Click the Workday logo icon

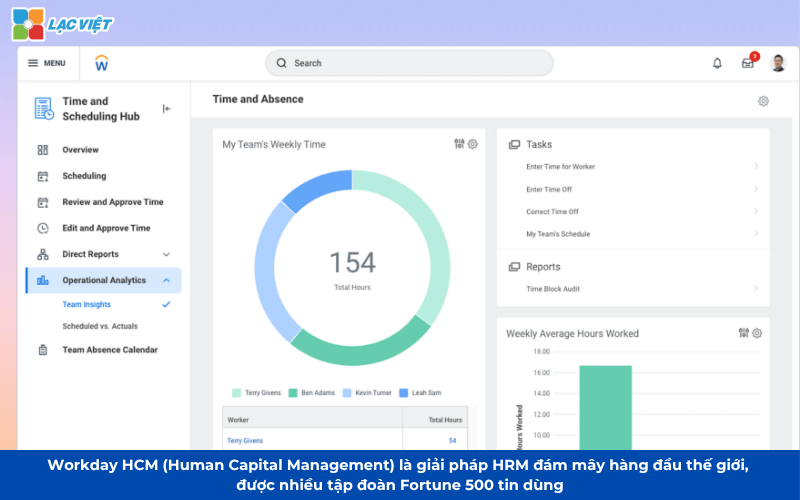pos(101,63)
